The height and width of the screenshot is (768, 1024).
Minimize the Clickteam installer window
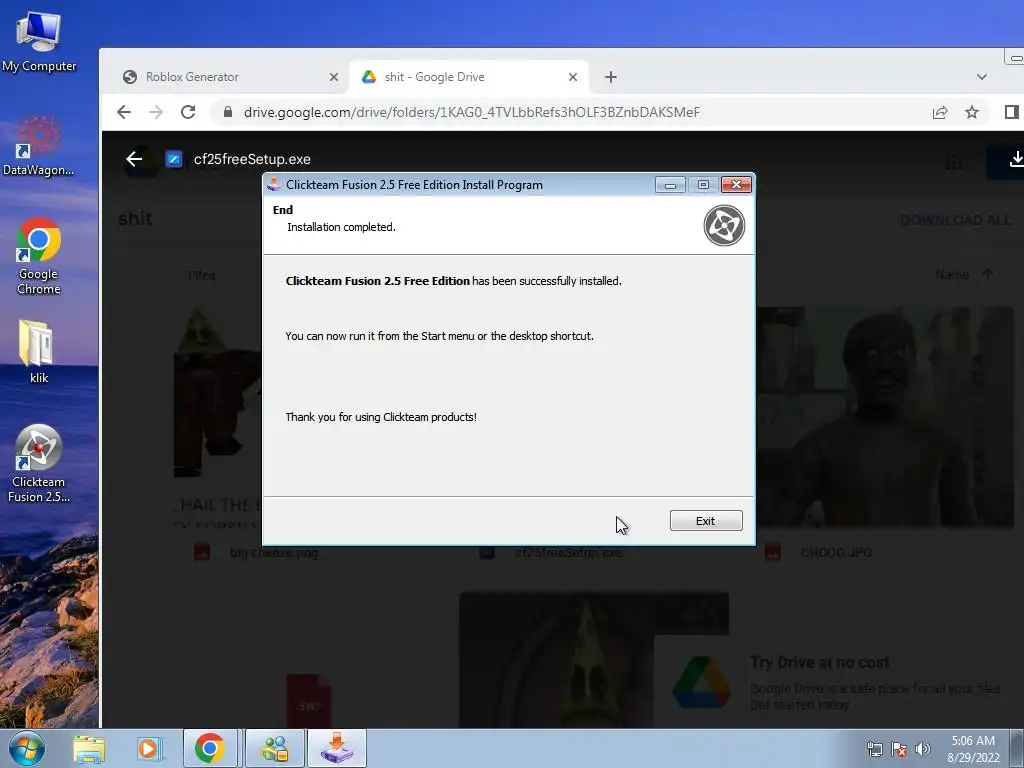coord(670,185)
